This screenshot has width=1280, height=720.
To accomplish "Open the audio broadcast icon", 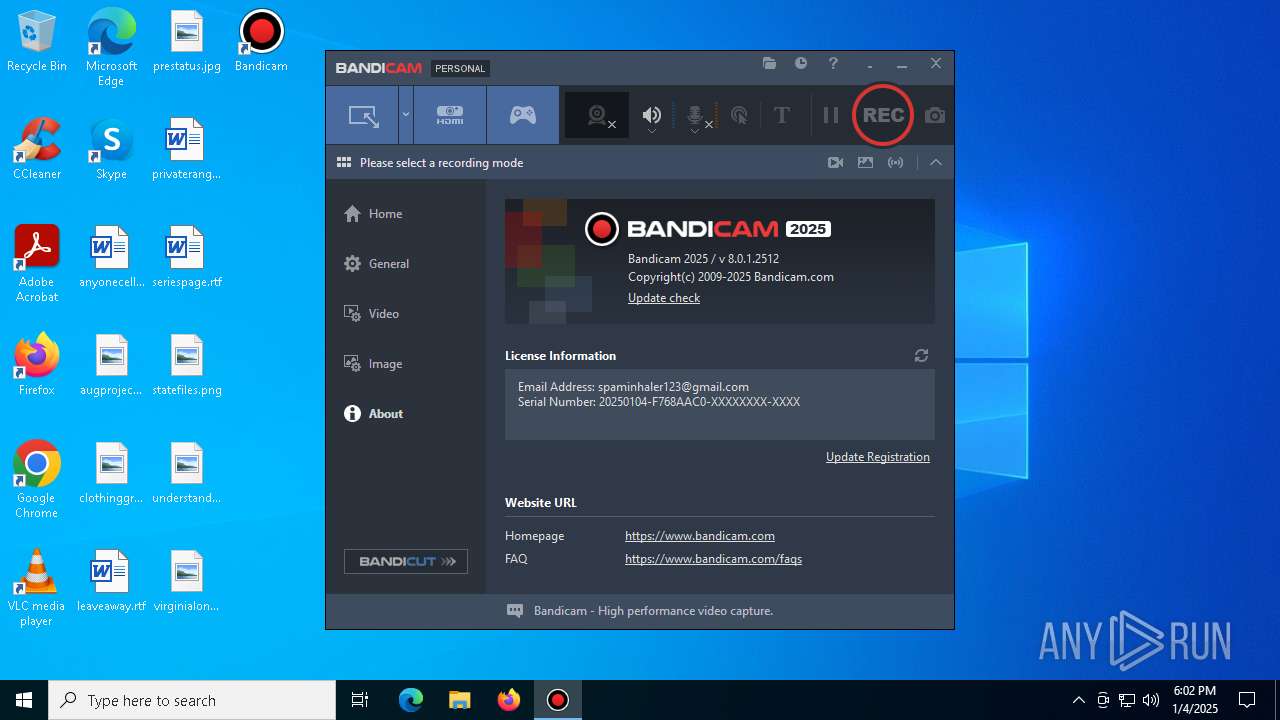I will 896,162.
